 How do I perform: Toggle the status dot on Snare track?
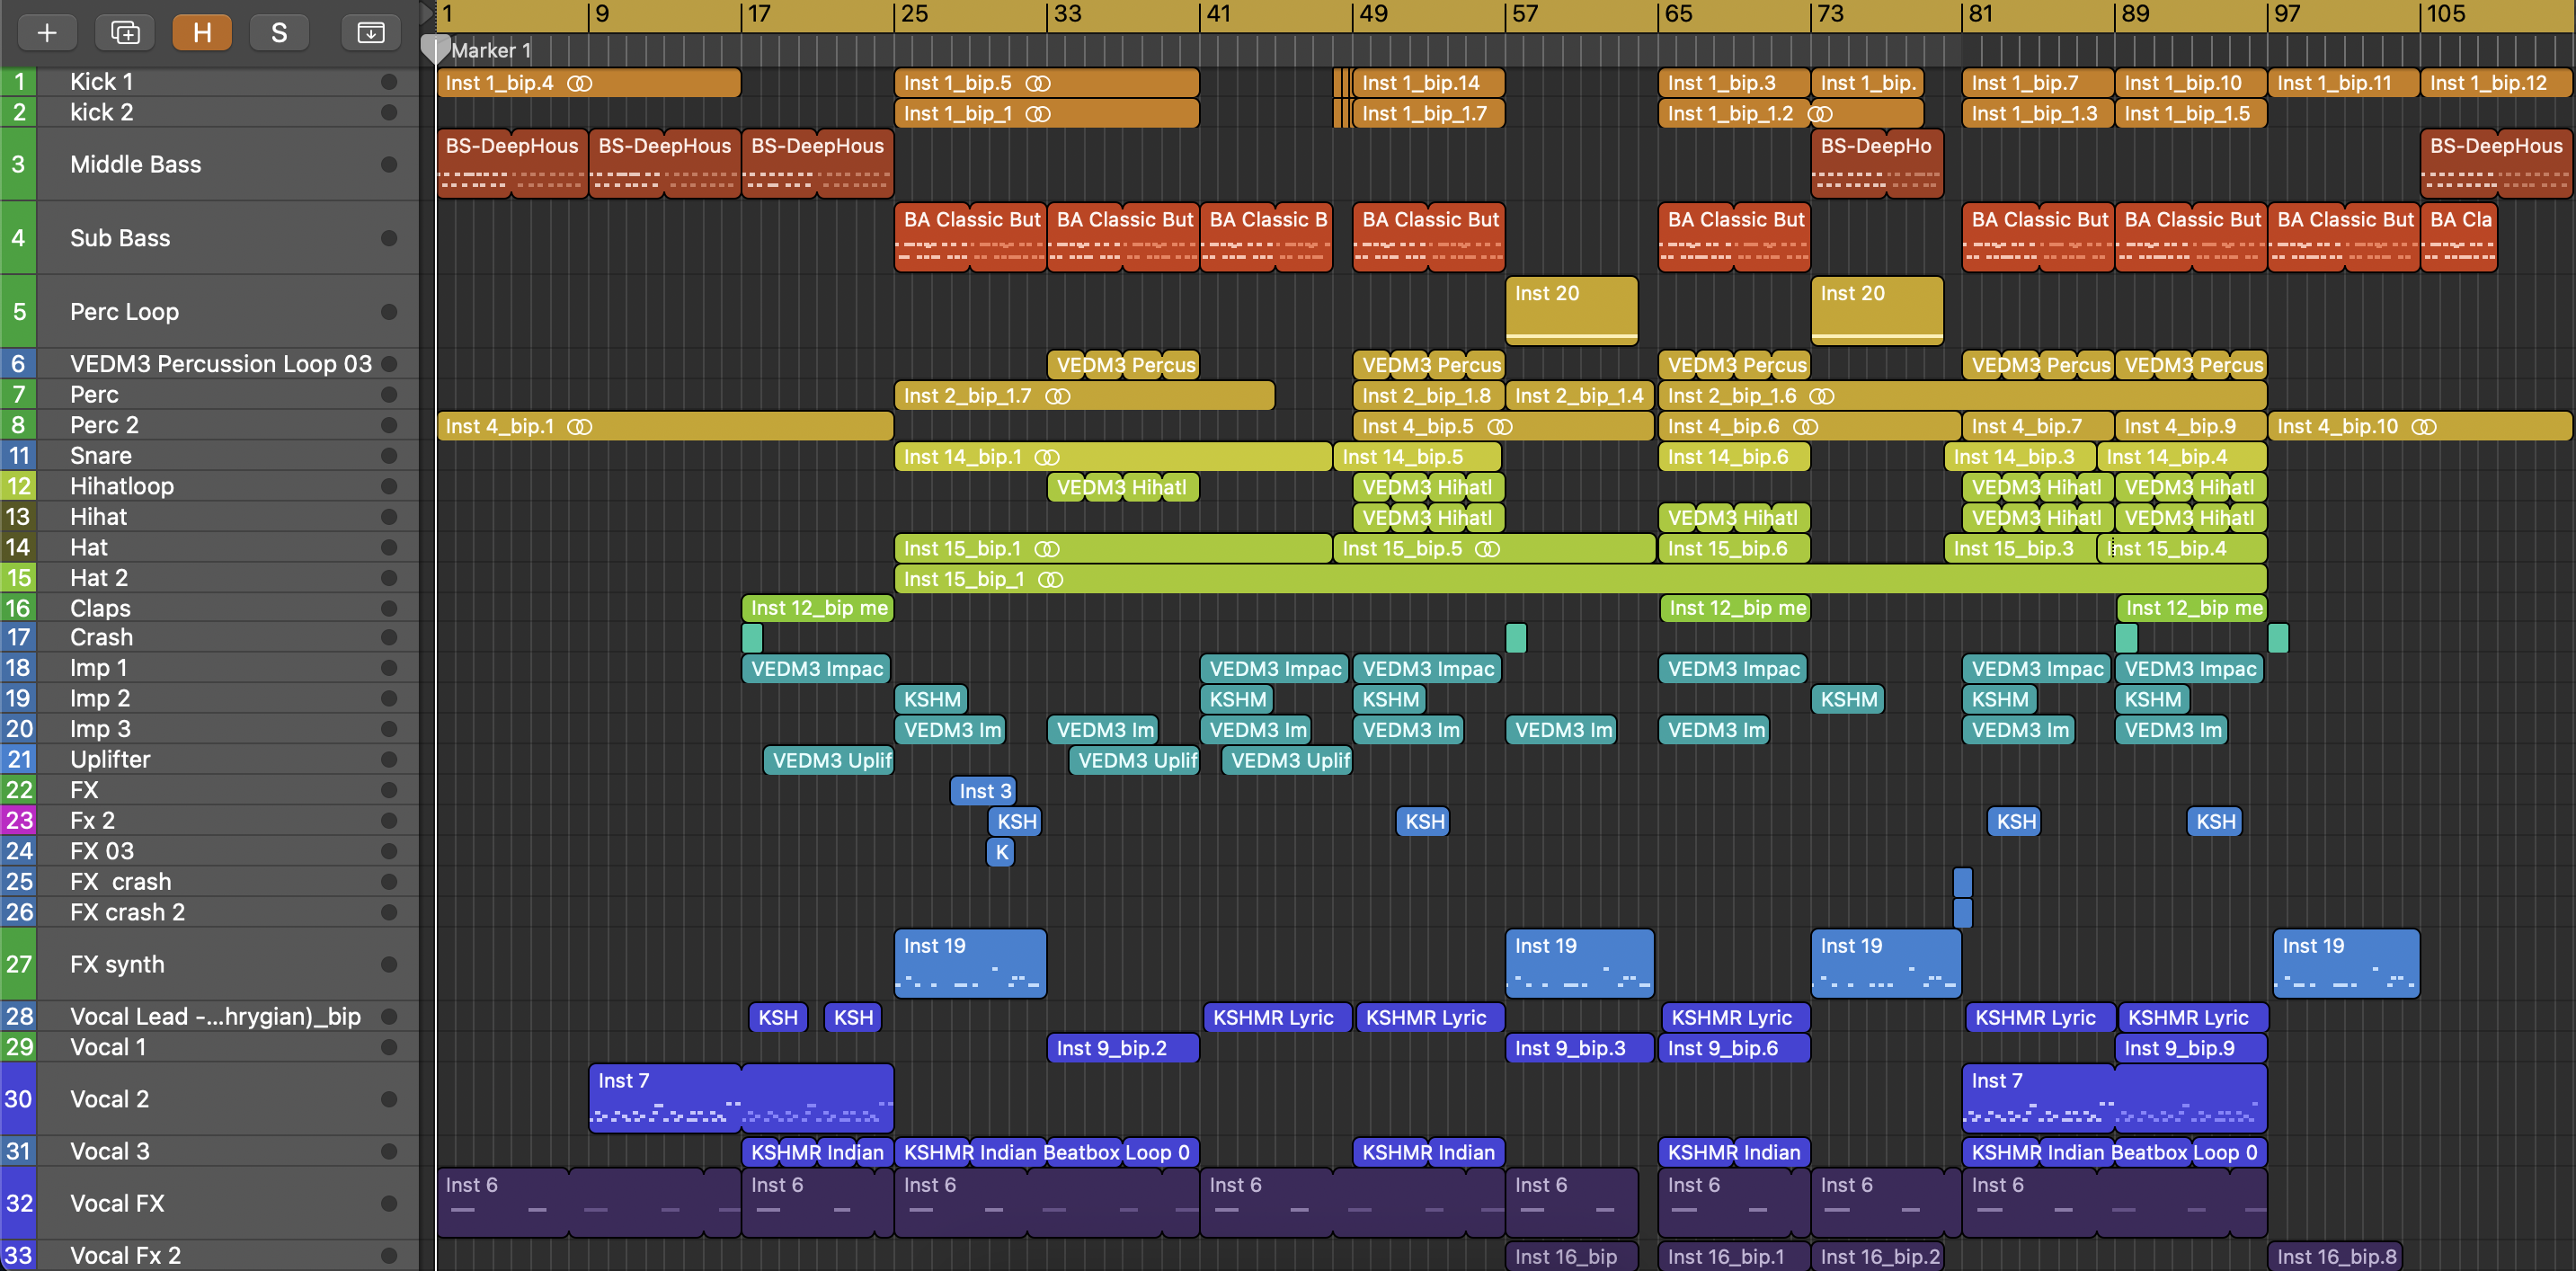(389, 456)
